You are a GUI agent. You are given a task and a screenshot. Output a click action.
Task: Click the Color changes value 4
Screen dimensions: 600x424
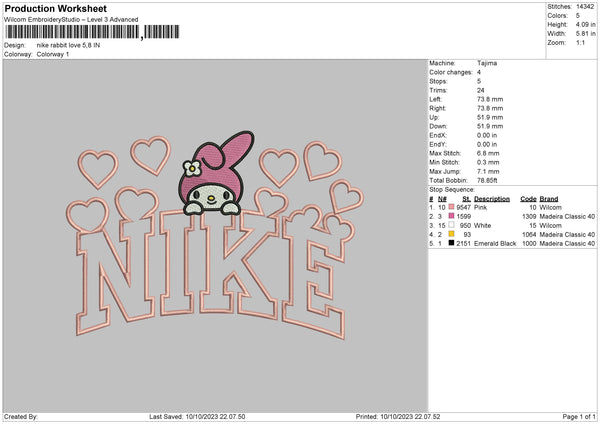[479, 72]
